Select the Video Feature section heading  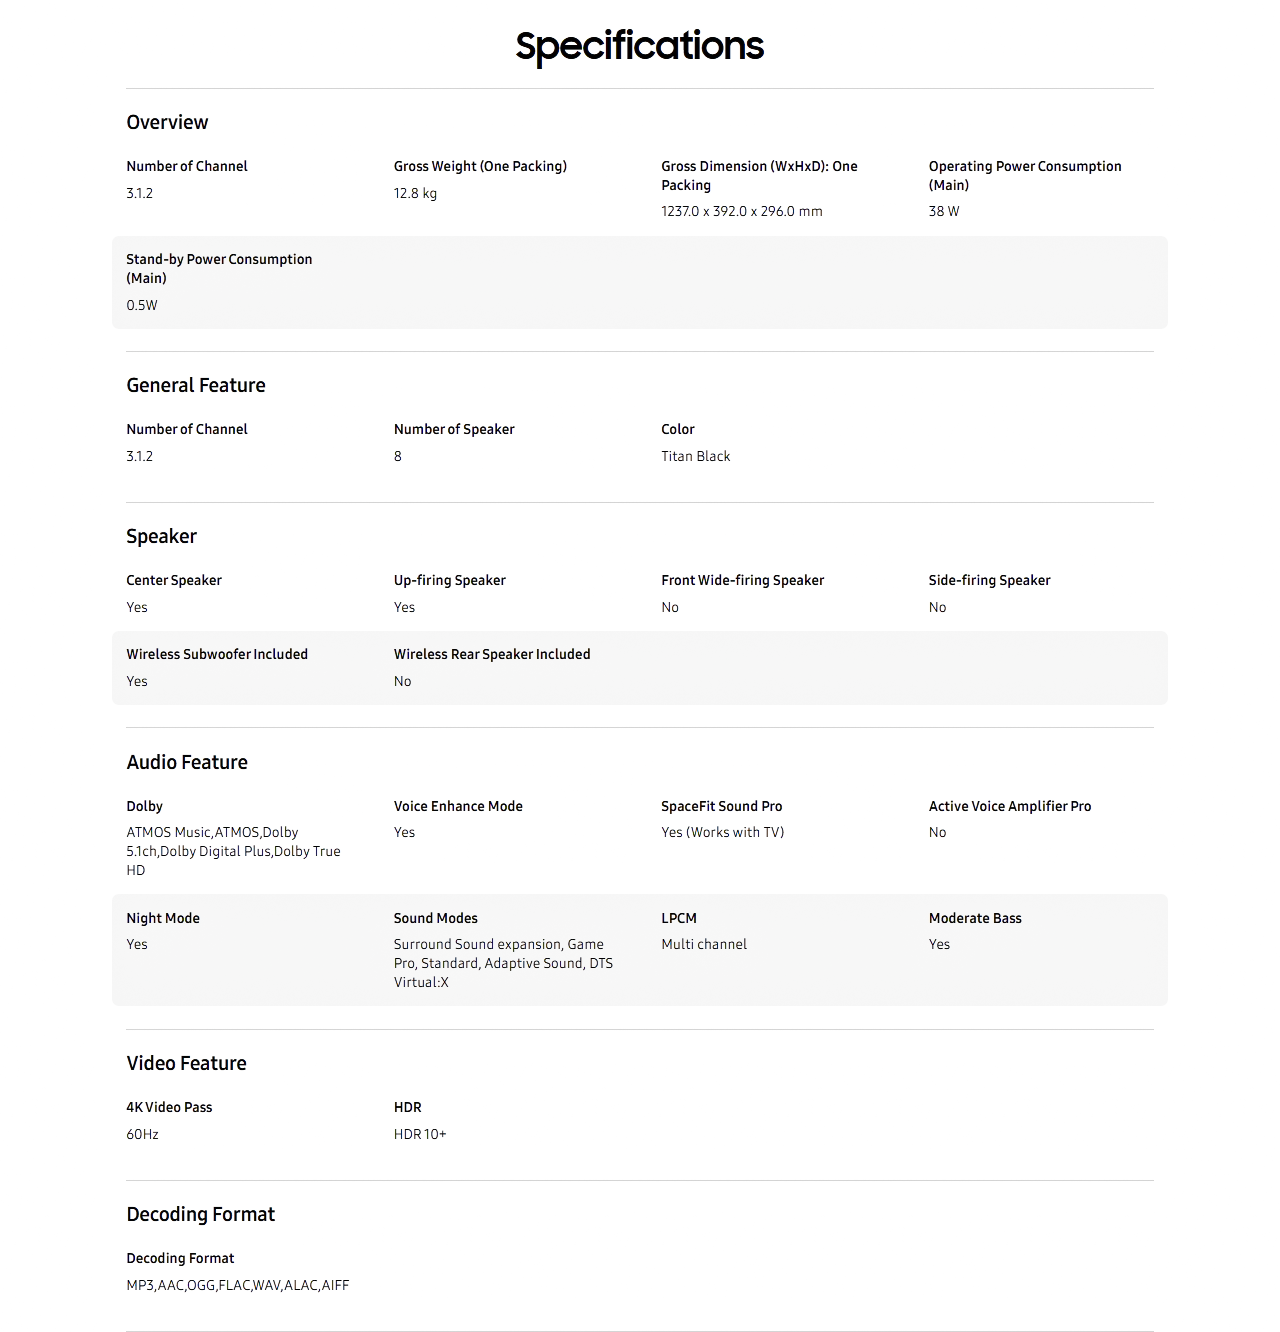[186, 1063]
